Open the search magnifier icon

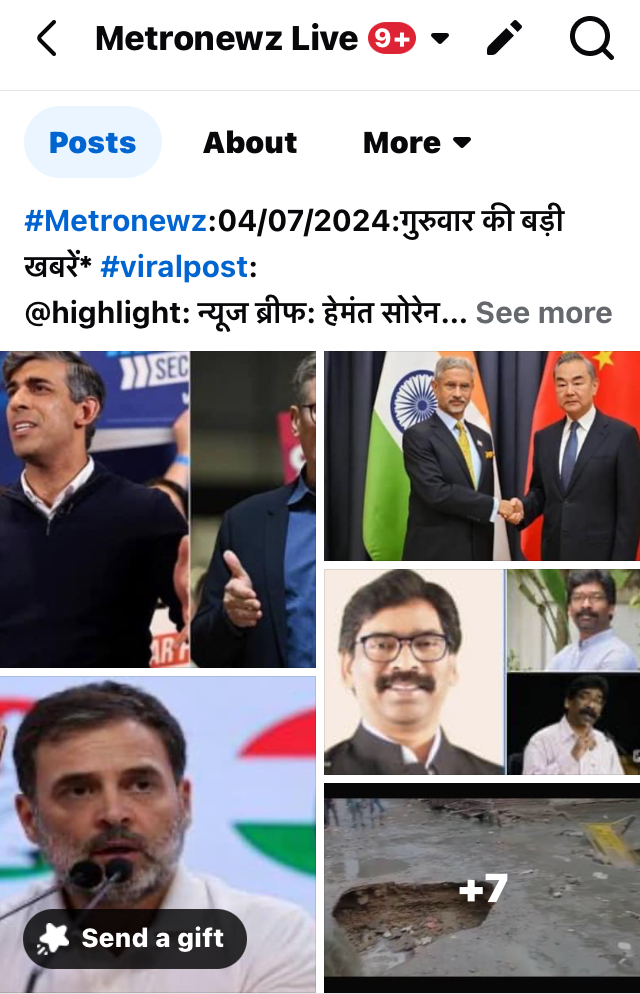(x=591, y=38)
